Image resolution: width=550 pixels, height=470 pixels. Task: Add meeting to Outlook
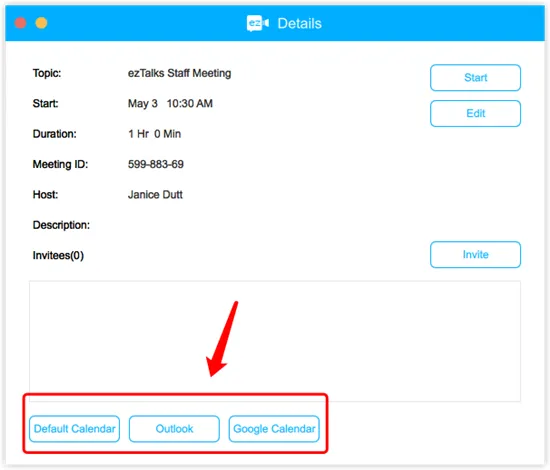pos(174,429)
